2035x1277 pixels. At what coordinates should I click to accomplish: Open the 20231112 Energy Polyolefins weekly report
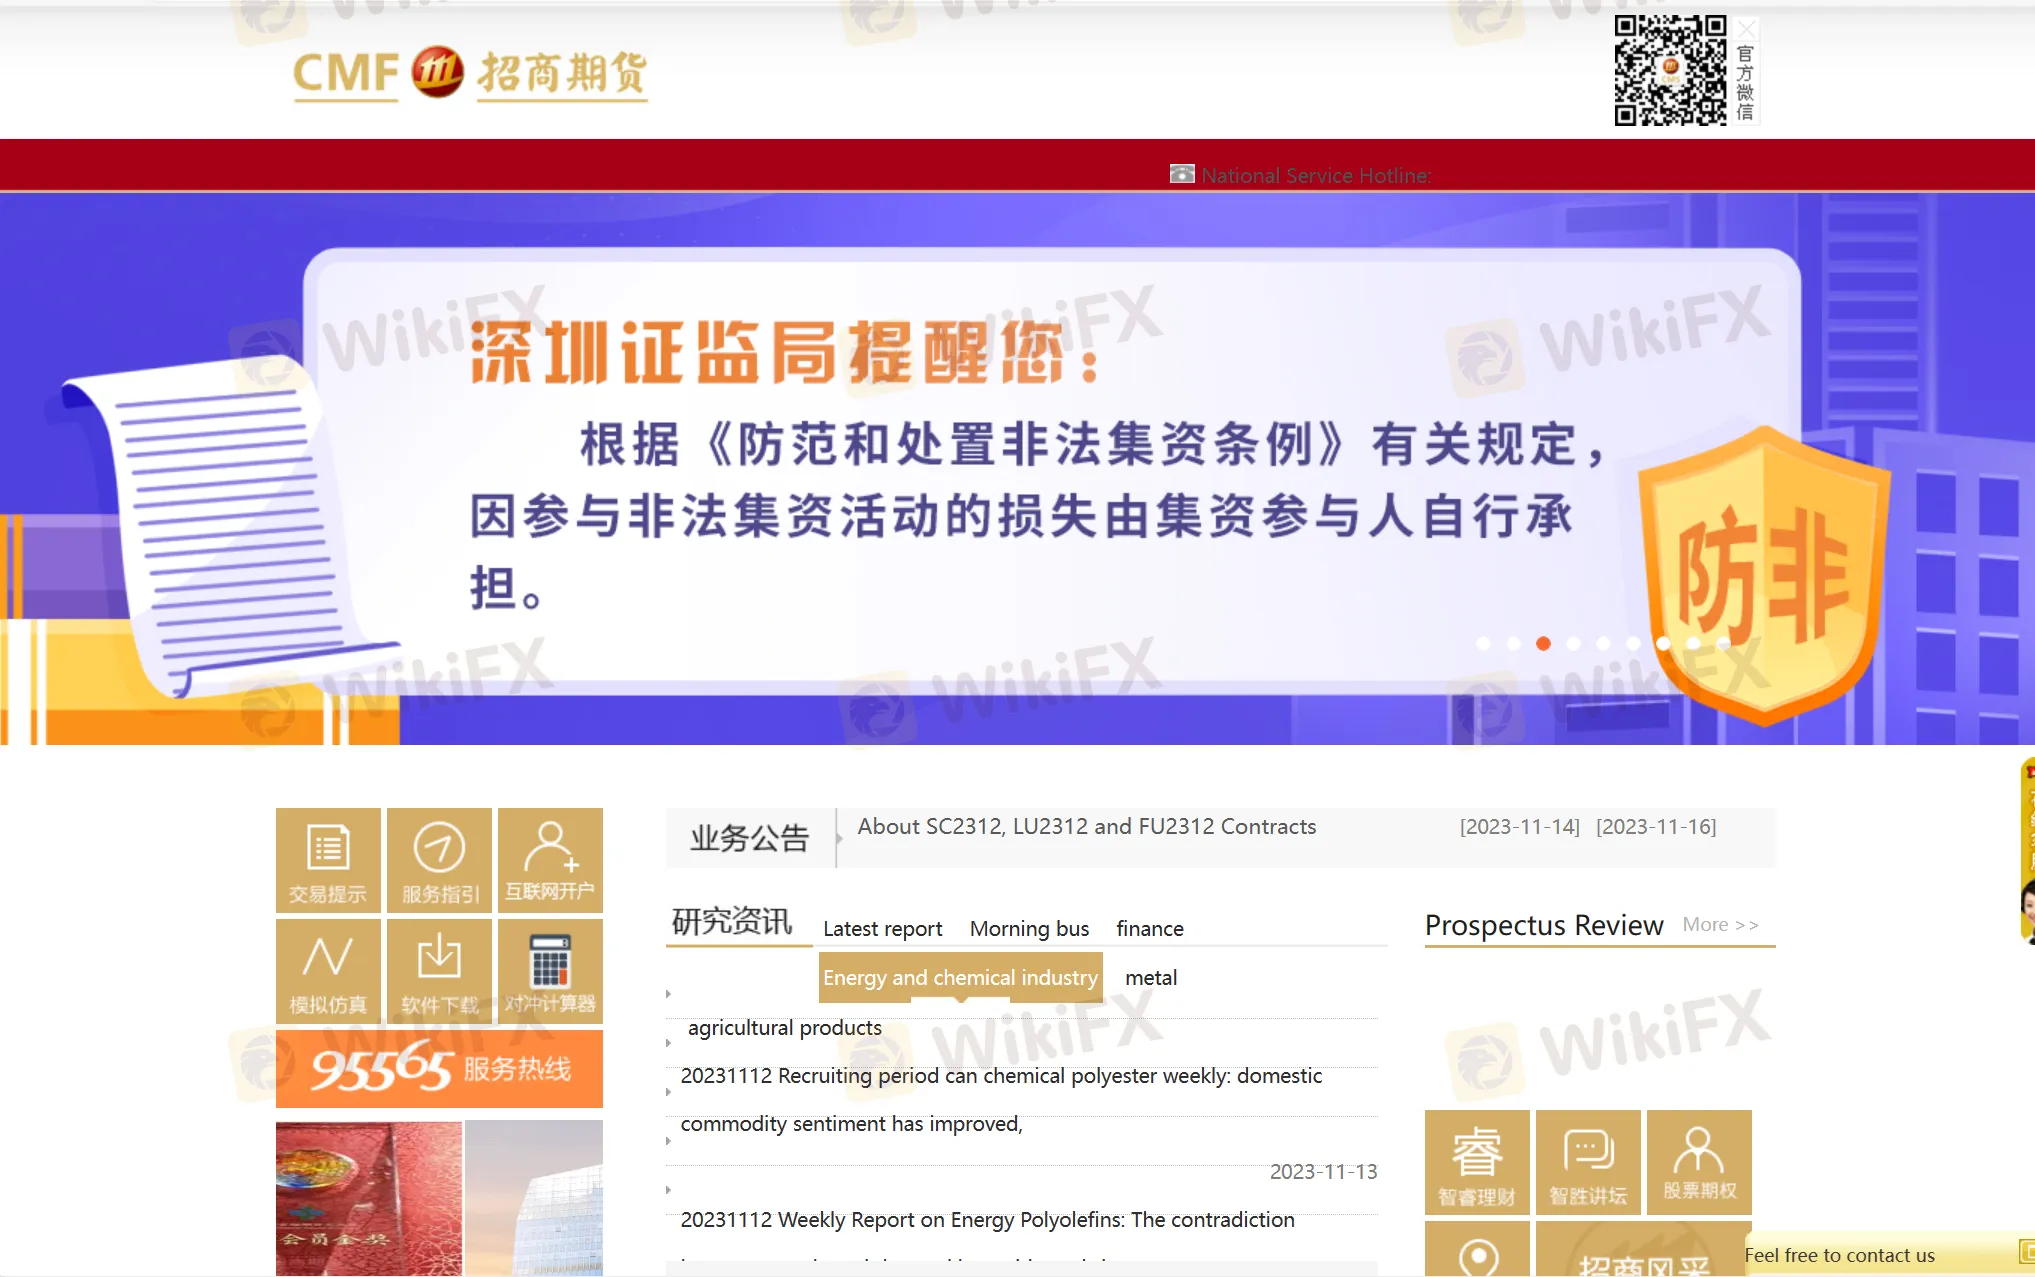987,1220
